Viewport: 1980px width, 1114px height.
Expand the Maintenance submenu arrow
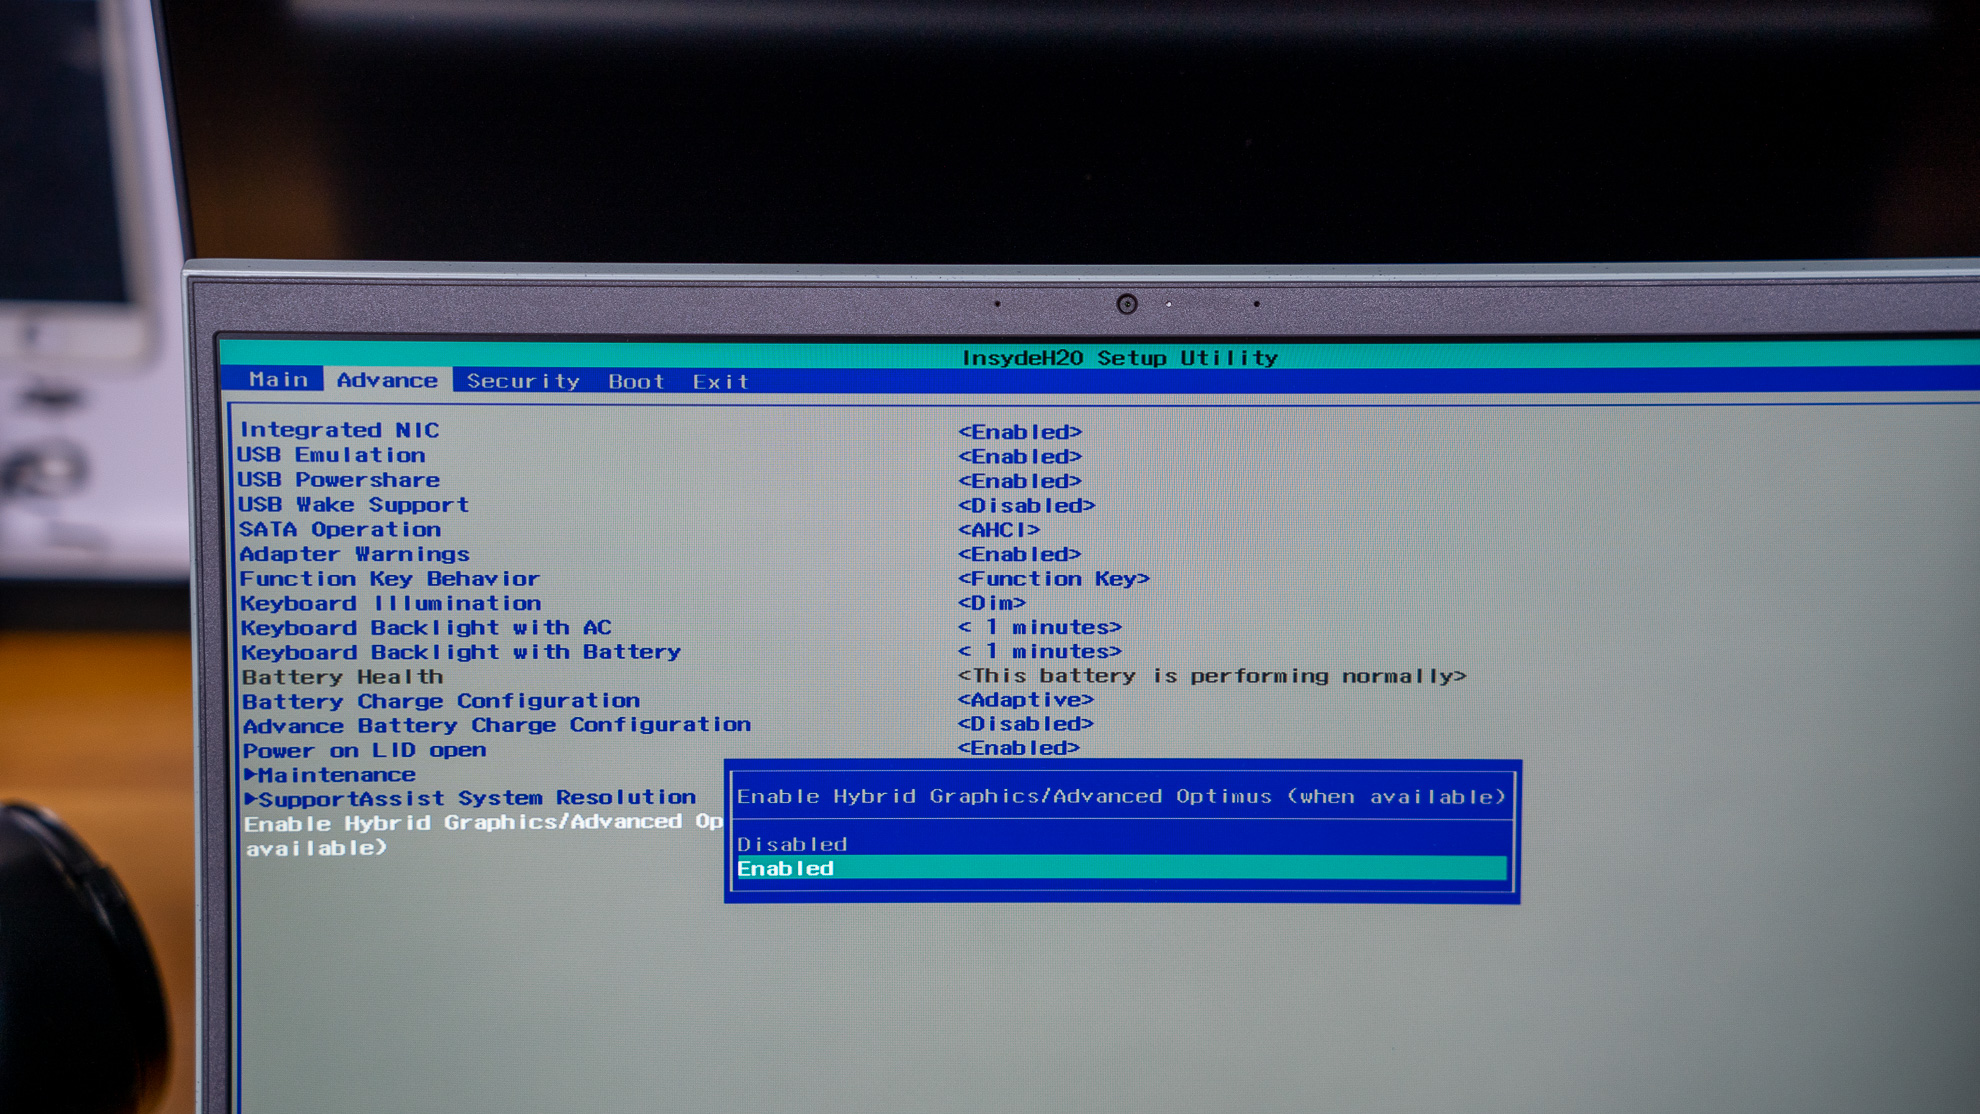250,775
